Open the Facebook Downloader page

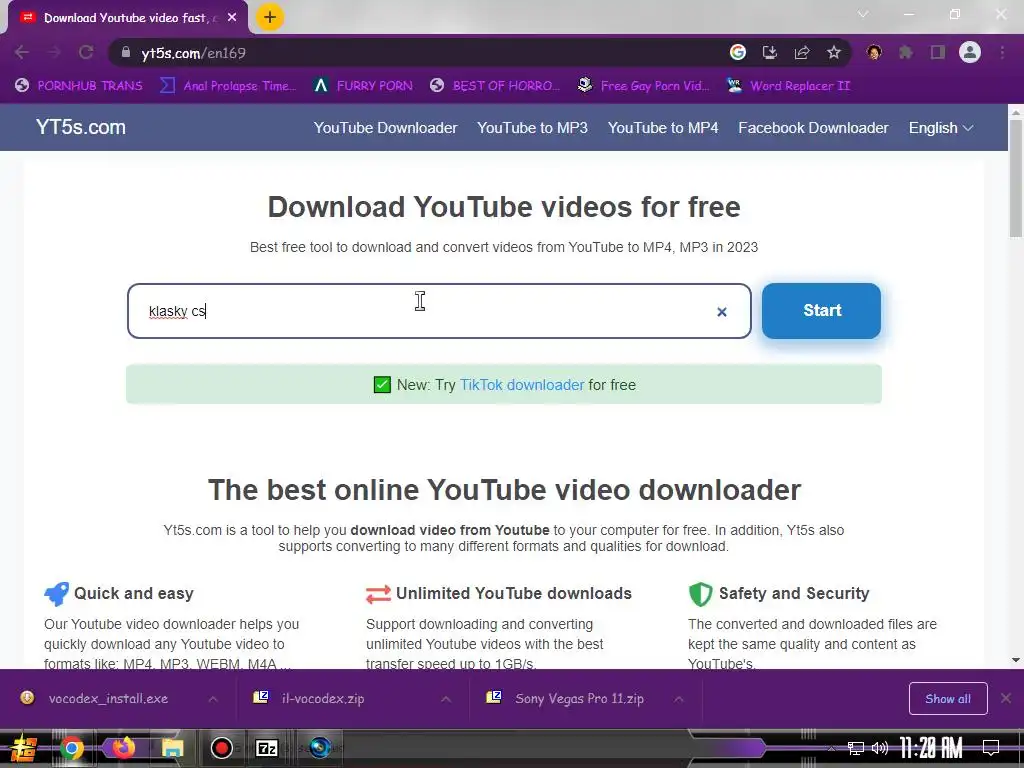(x=813, y=128)
